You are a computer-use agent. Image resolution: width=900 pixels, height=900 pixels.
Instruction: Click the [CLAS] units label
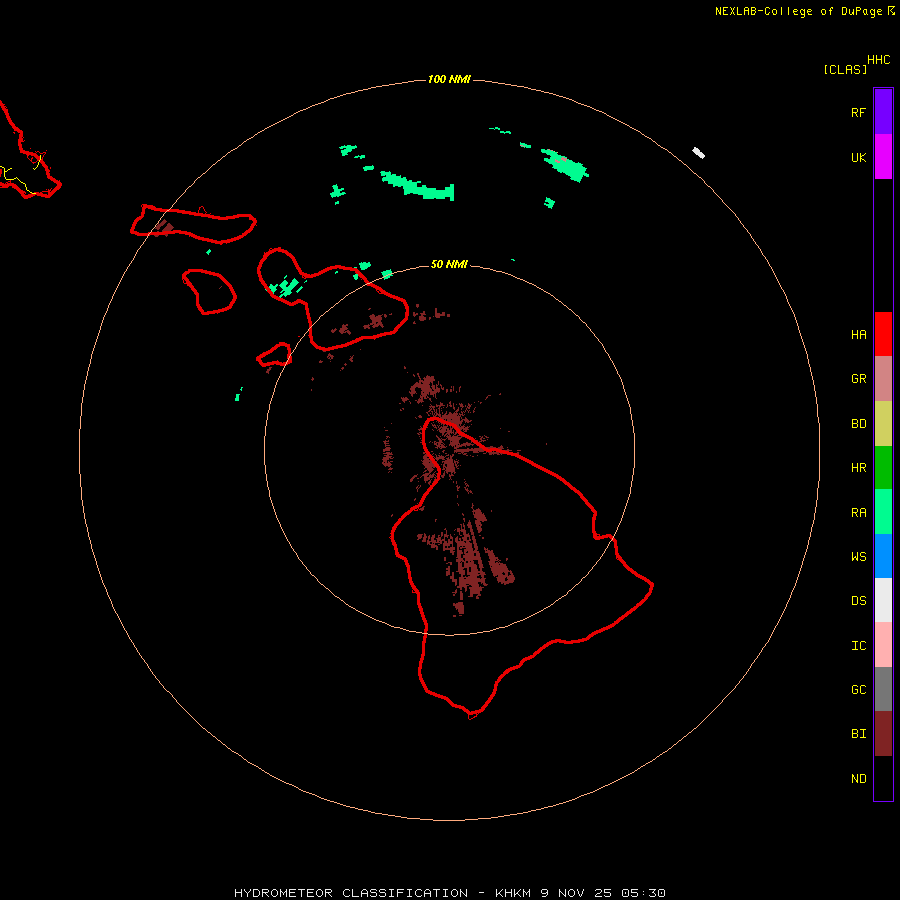point(845,69)
